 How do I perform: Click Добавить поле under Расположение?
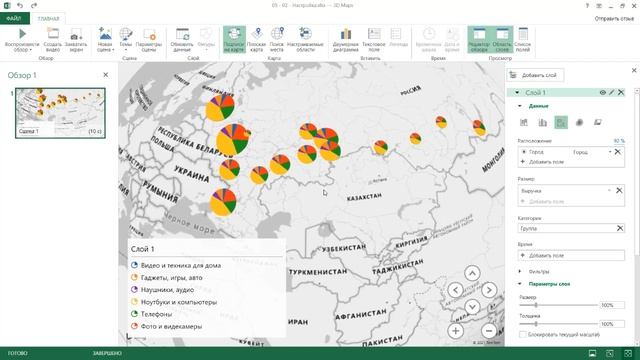[x=543, y=162]
